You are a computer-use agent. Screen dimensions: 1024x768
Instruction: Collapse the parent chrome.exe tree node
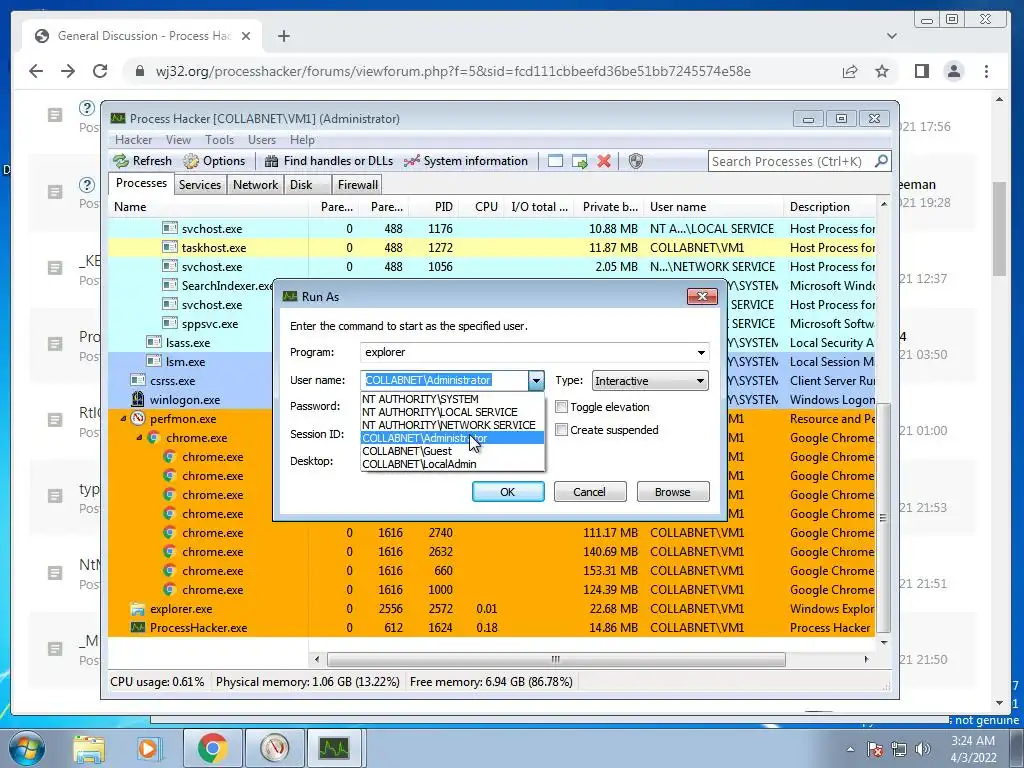point(139,438)
